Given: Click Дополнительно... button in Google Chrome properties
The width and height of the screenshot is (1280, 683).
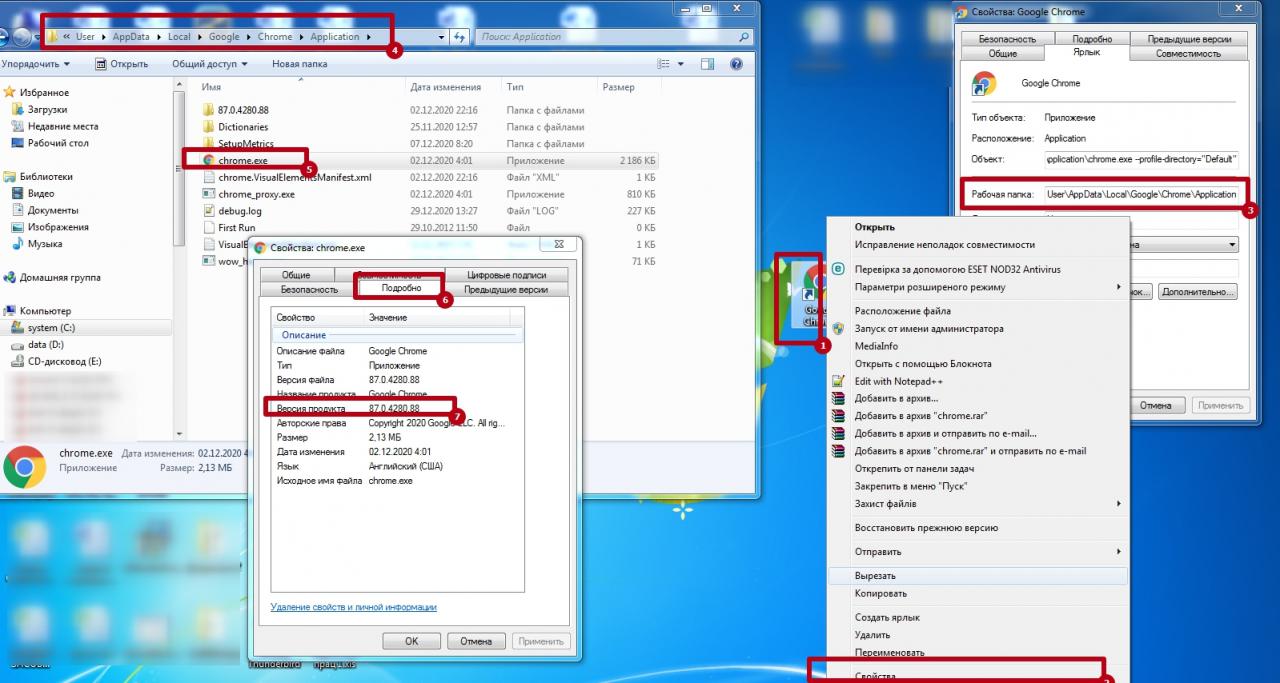Looking at the screenshot, I should coord(1198,292).
